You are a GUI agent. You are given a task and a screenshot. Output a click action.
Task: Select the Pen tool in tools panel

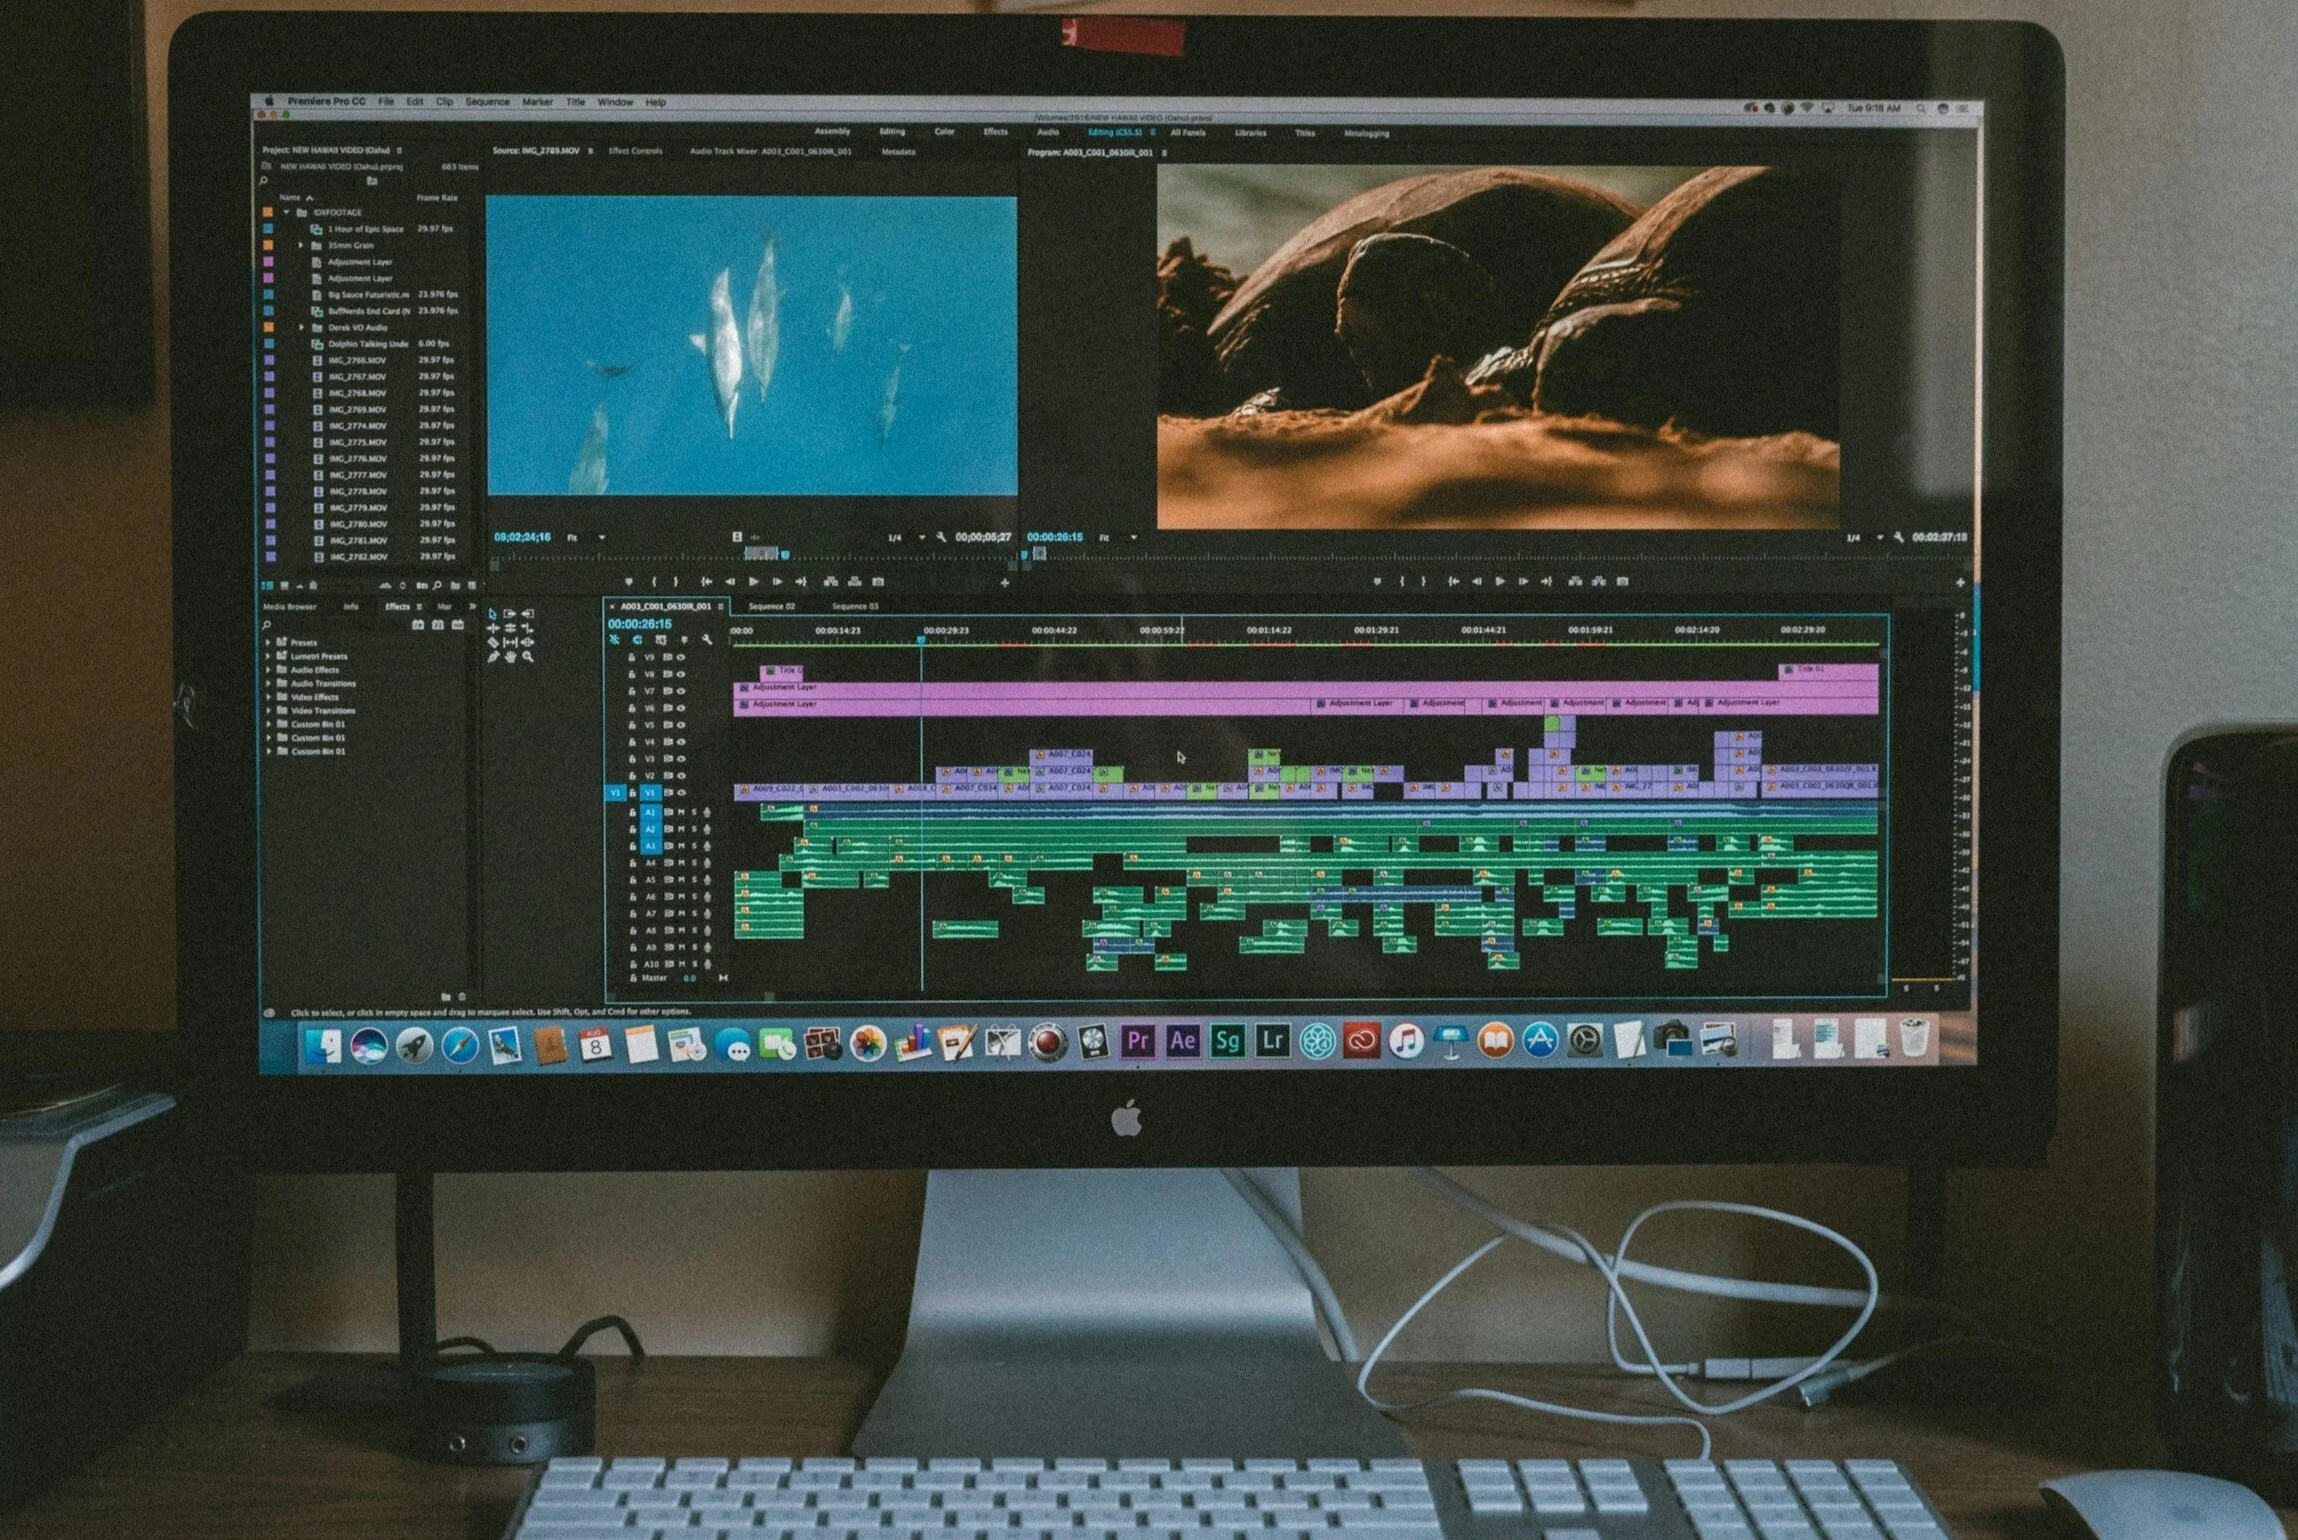coord(493,657)
